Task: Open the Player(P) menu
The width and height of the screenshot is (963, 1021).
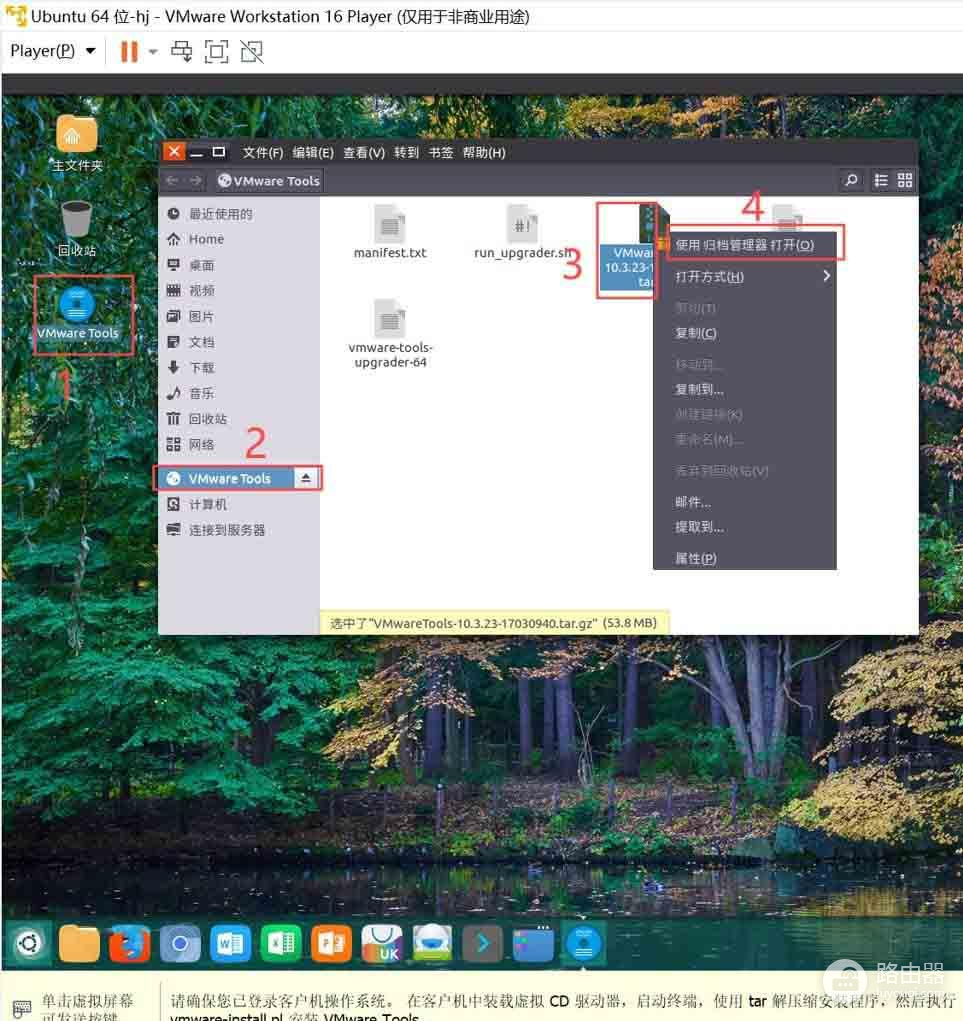Action: [x=53, y=51]
